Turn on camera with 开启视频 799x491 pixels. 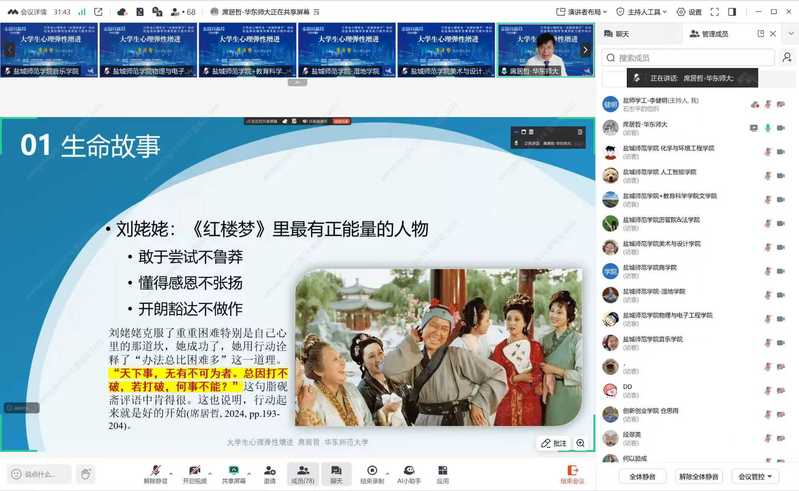(x=194, y=472)
